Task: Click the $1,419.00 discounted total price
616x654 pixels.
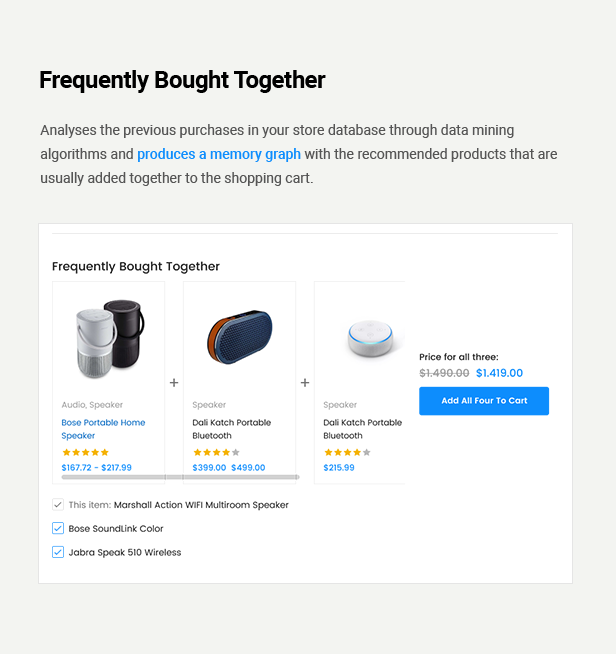Action: [x=499, y=373]
